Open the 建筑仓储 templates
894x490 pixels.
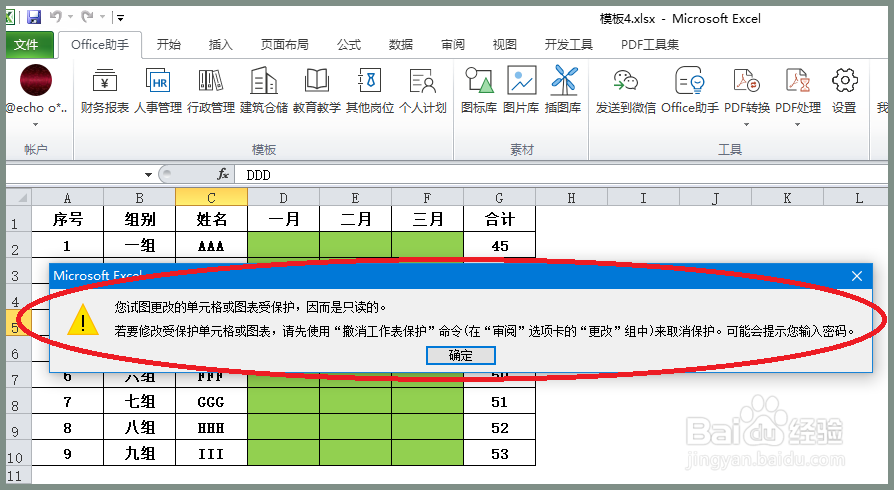[x=264, y=90]
